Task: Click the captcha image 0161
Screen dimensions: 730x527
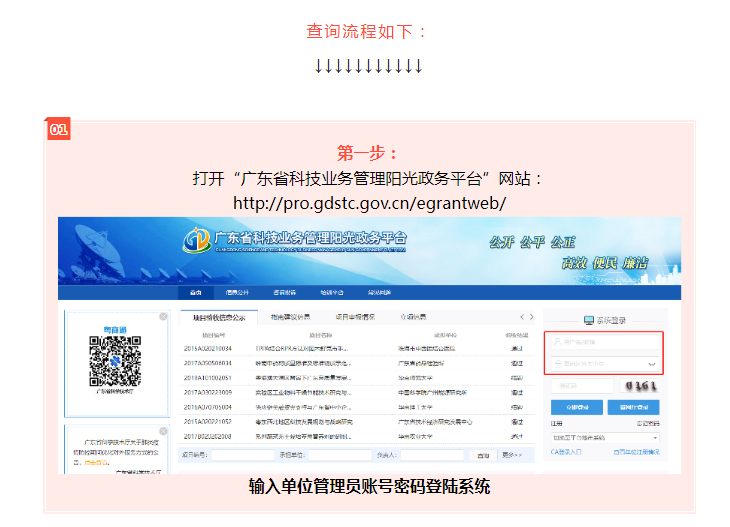Action: click(x=641, y=386)
